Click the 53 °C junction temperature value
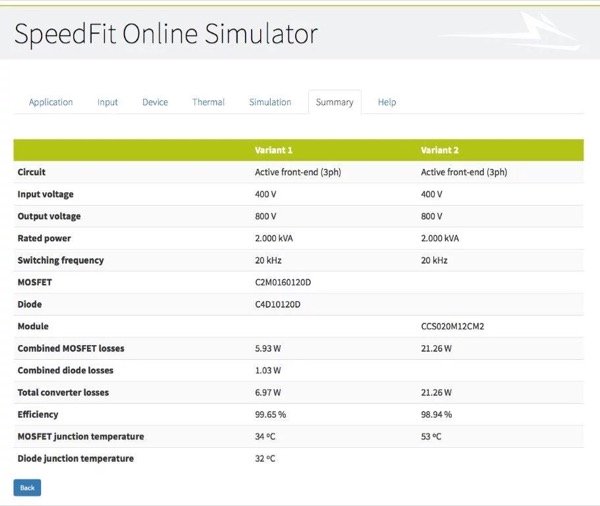 click(x=431, y=437)
